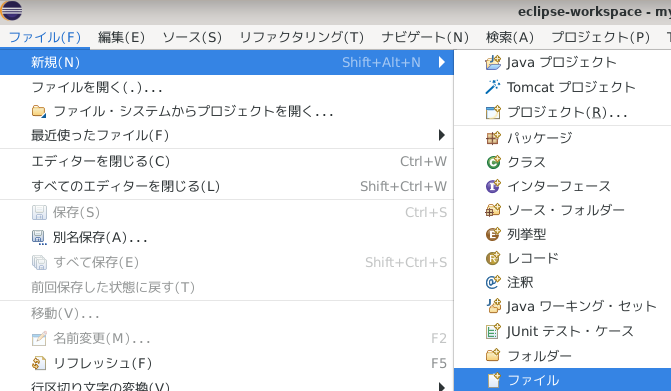Open the ソース(S) menu
Image resolution: width=671 pixels, height=391 pixels.
(x=192, y=37)
